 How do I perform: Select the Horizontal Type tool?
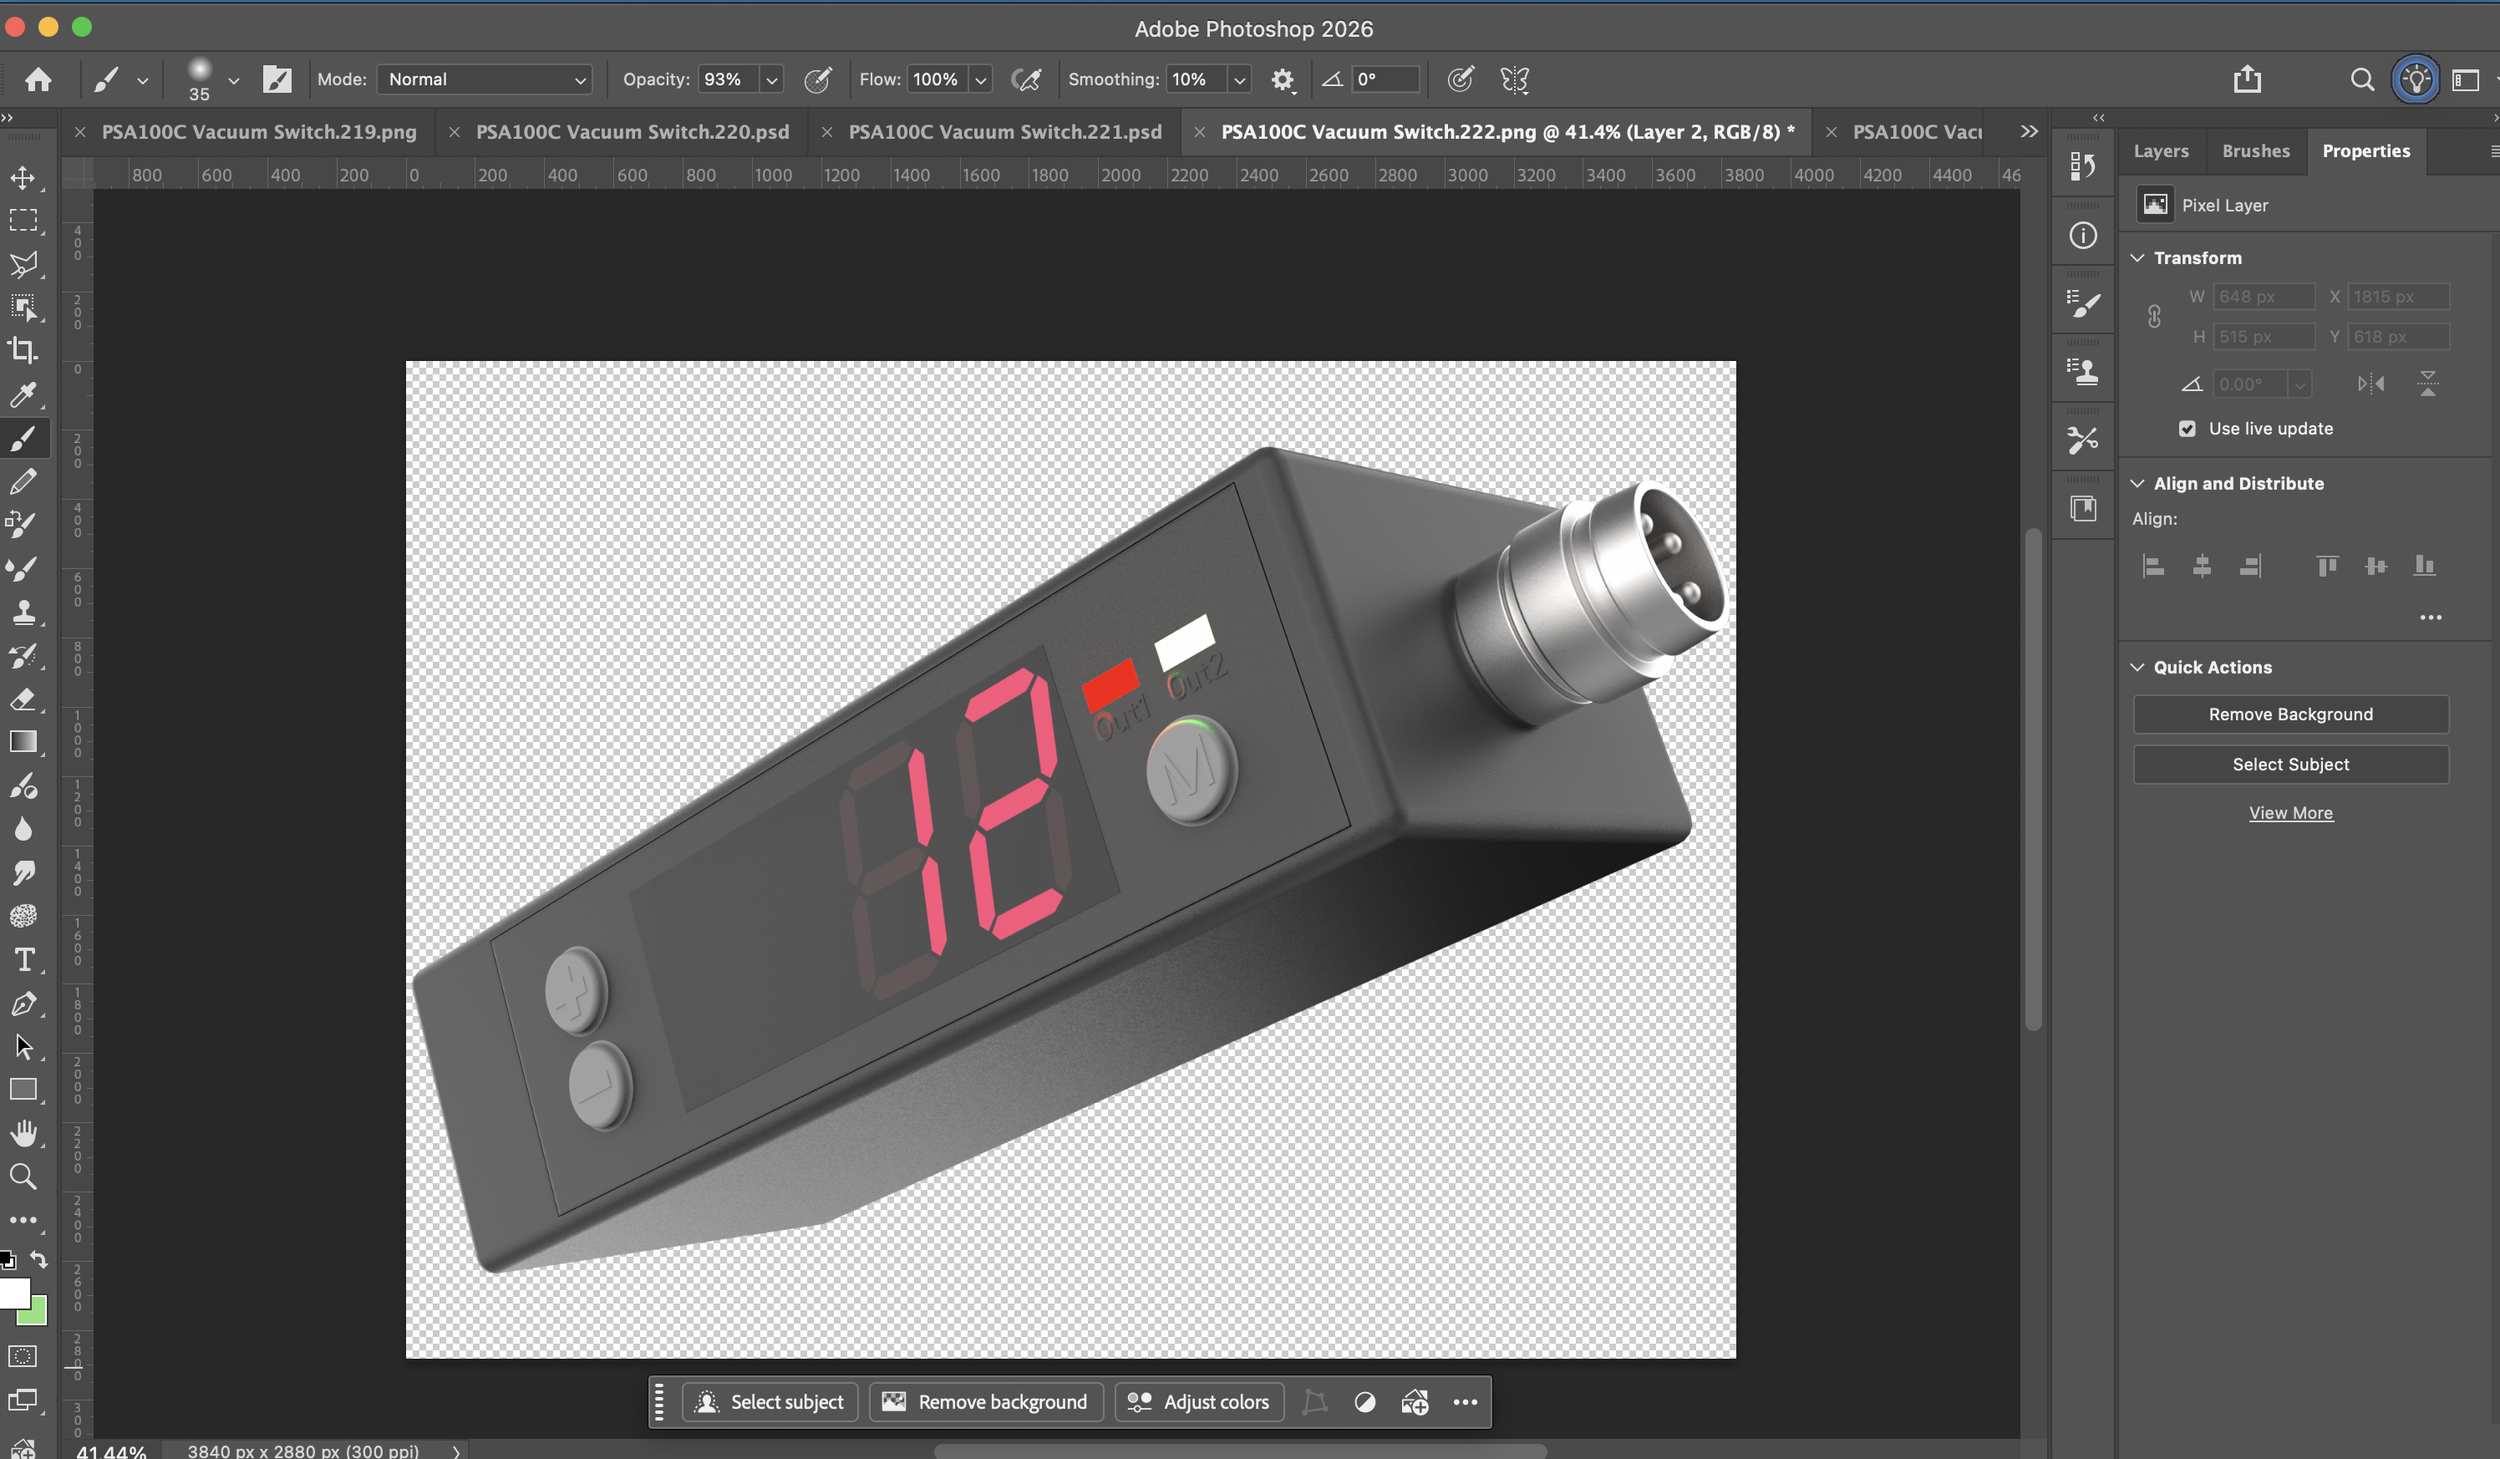coord(24,960)
